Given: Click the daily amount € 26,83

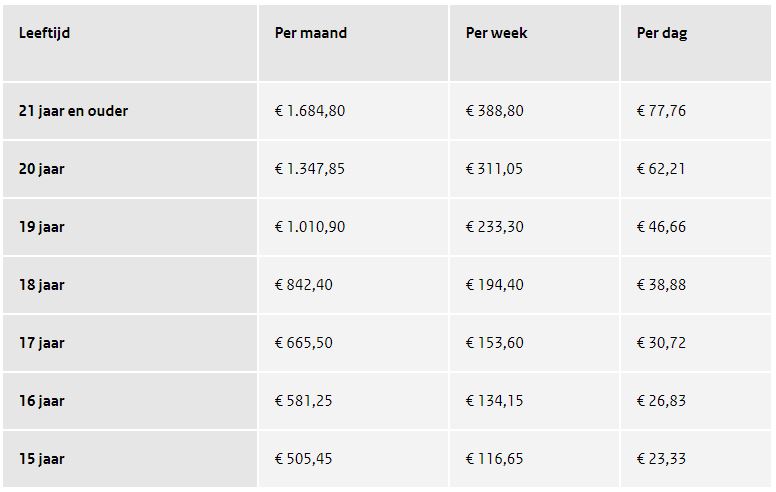Looking at the screenshot, I should (x=661, y=400).
